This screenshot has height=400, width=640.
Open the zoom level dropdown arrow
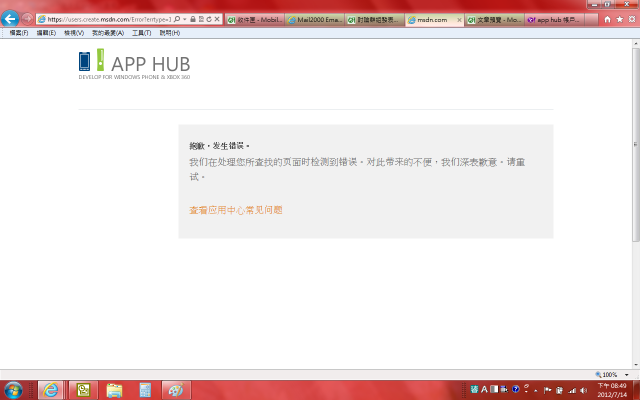627,375
